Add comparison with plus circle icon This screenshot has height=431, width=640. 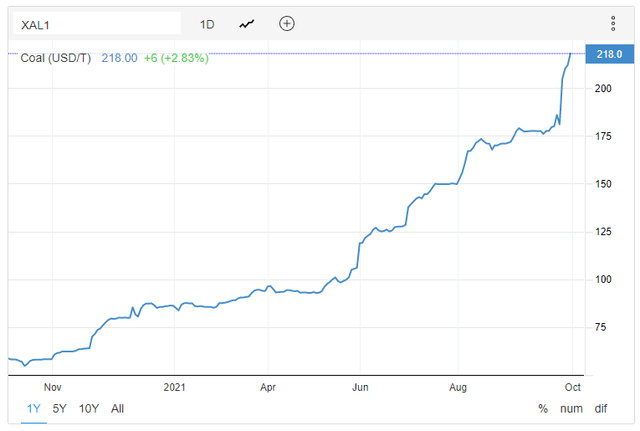(x=287, y=24)
